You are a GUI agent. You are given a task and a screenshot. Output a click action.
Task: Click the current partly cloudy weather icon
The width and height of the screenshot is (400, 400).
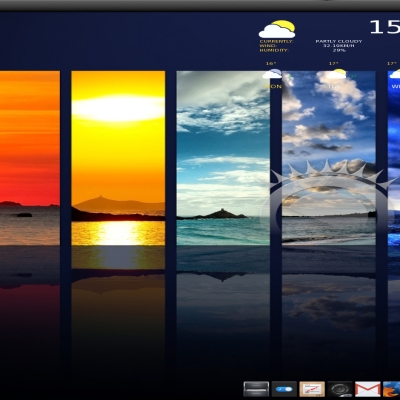pos(277,29)
